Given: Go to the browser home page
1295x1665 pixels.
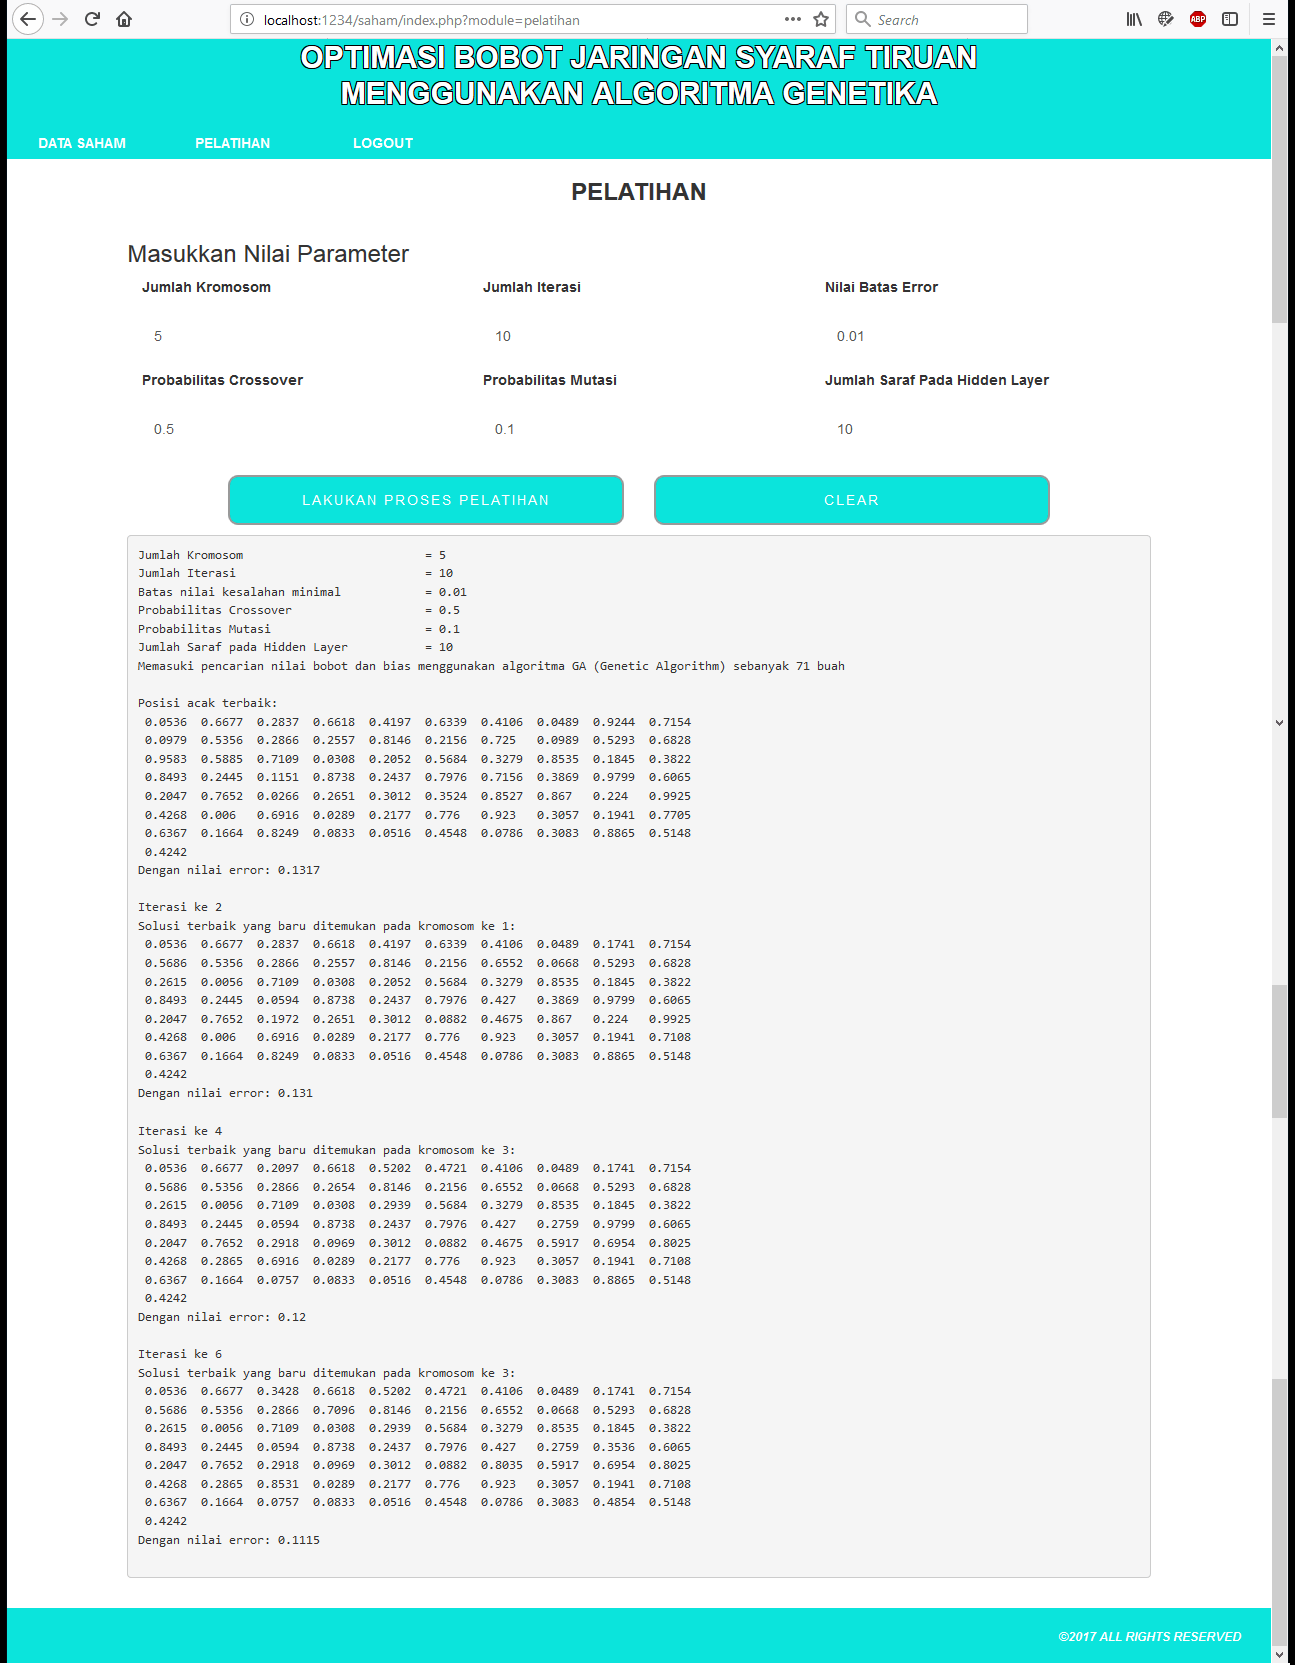Looking at the screenshot, I should pyautogui.click(x=124, y=19).
